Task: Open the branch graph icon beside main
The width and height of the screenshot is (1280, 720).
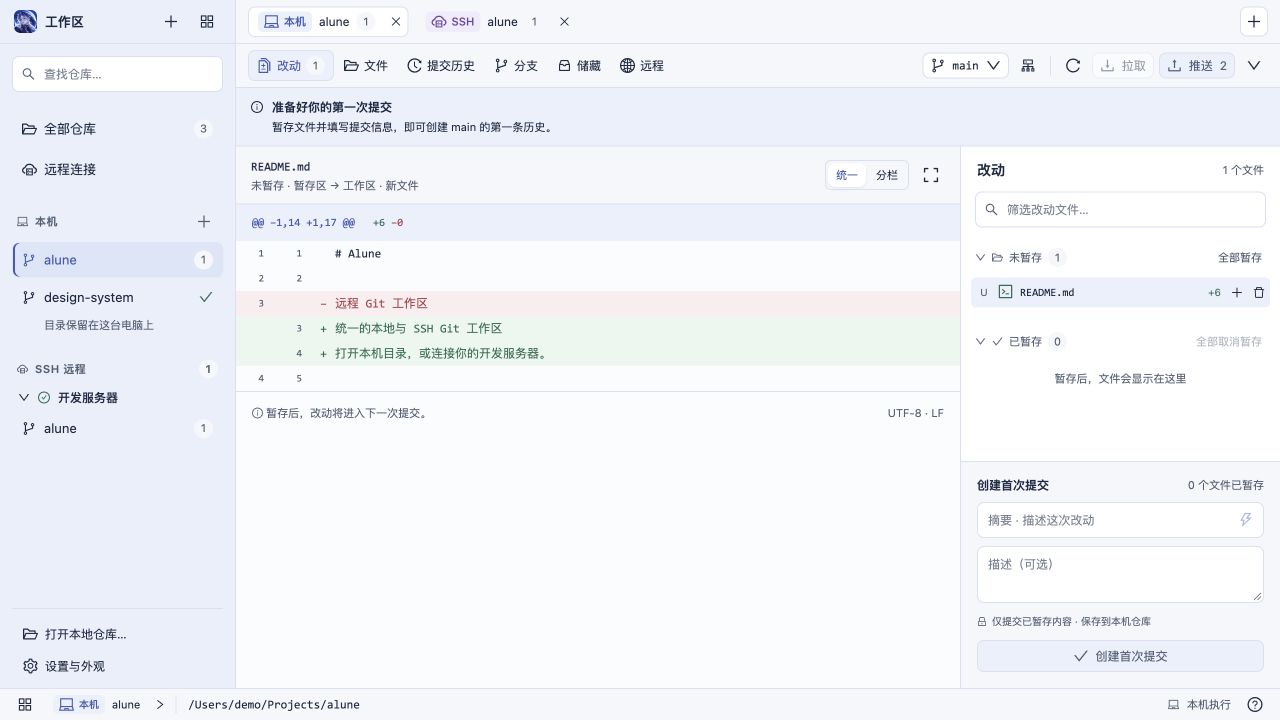Action: (x=1028, y=66)
